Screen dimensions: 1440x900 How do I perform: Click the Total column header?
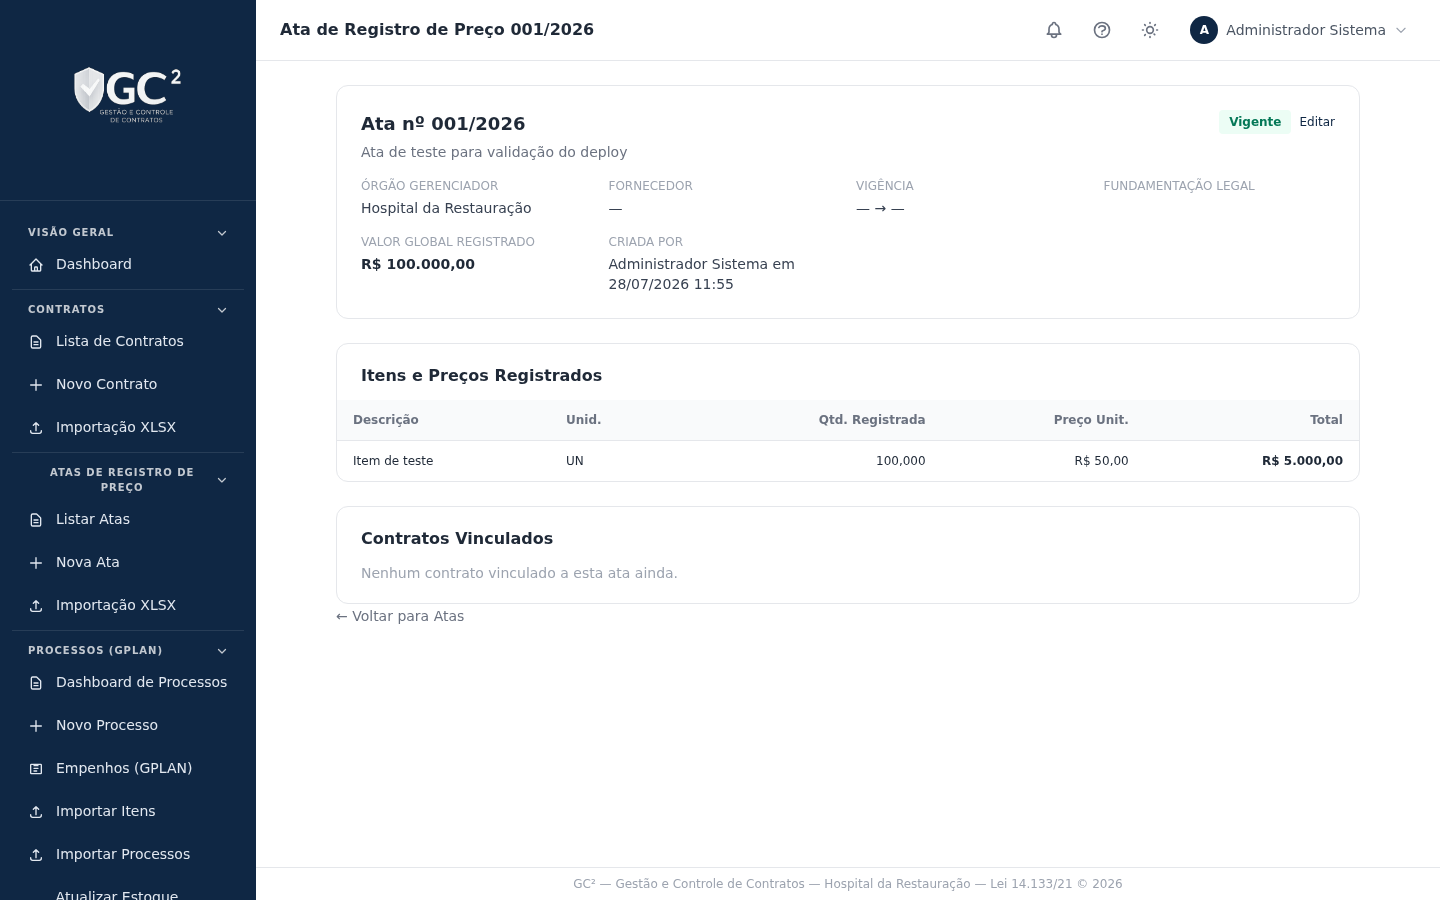1326,420
